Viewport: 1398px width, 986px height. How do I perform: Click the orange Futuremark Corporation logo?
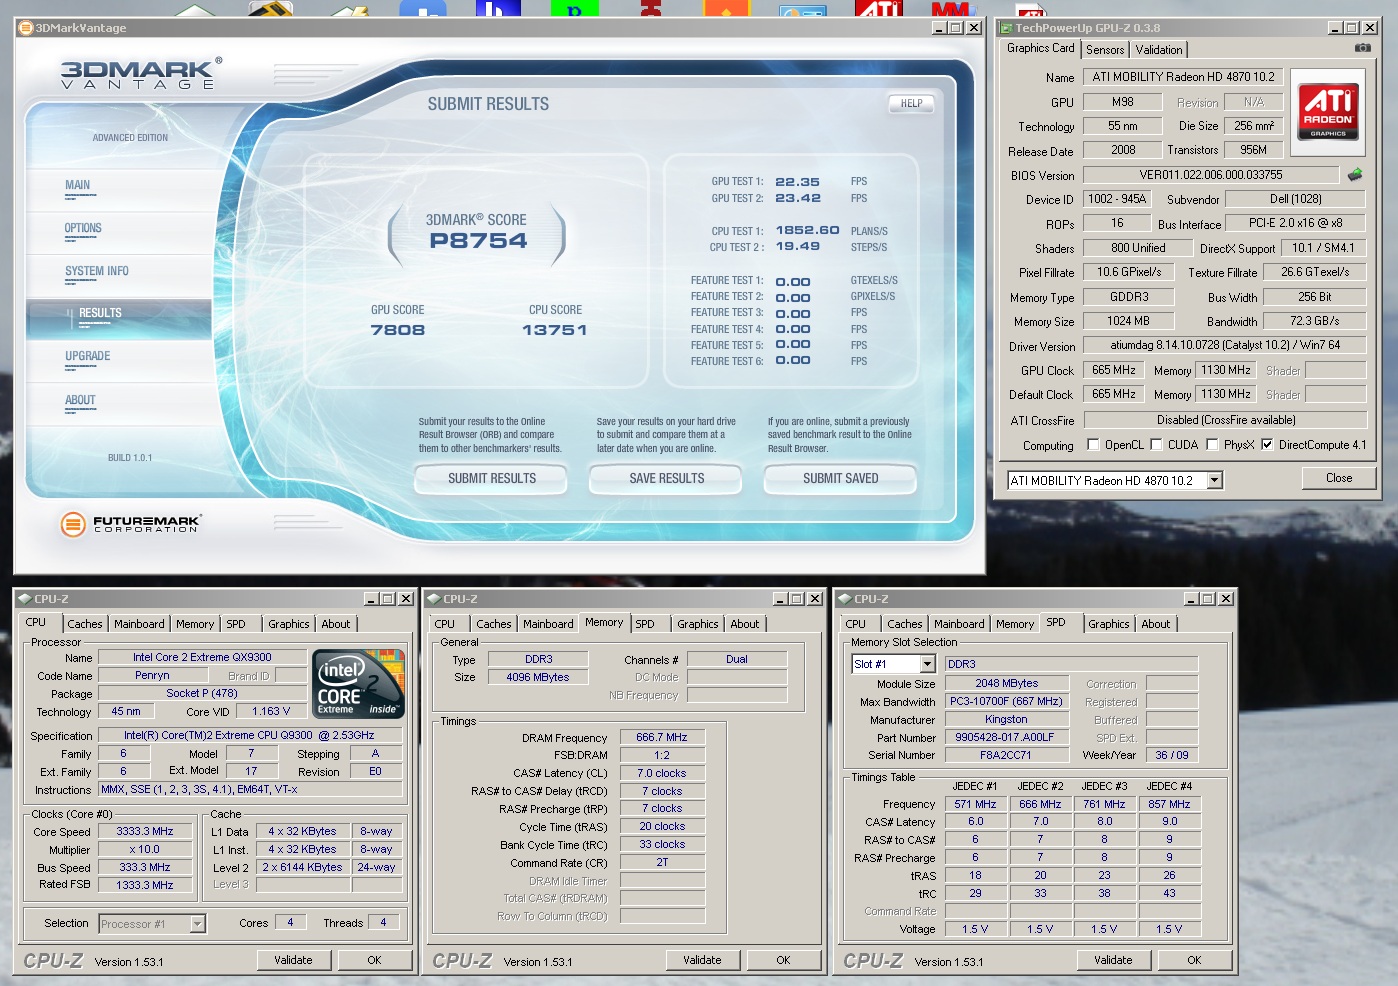point(73,523)
